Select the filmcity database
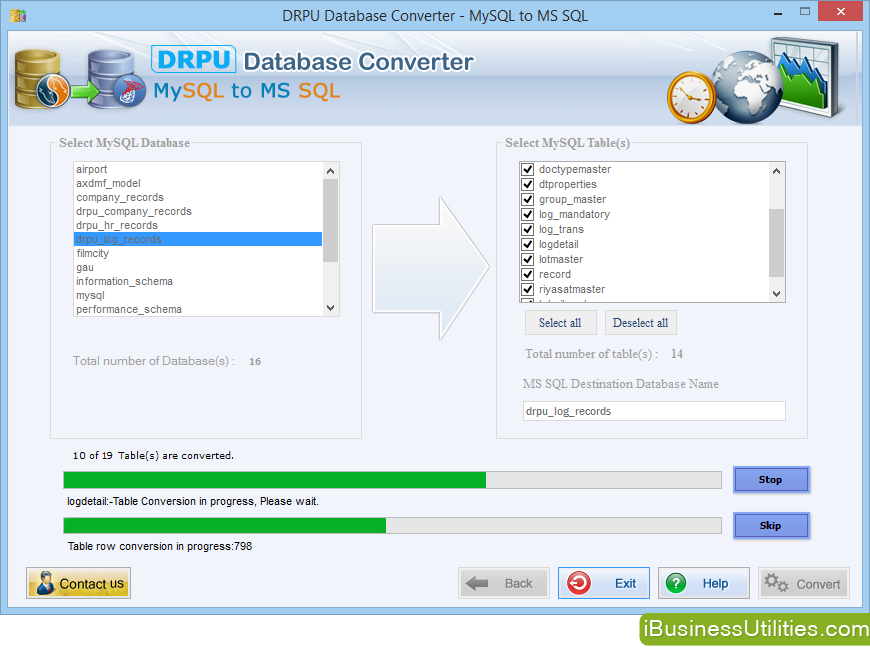The height and width of the screenshot is (650, 870). [x=198, y=253]
